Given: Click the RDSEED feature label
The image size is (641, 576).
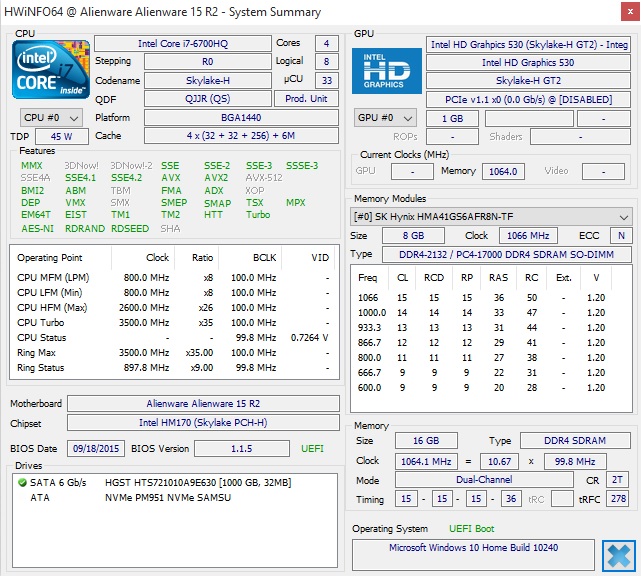Looking at the screenshot, I should [130, 229].
